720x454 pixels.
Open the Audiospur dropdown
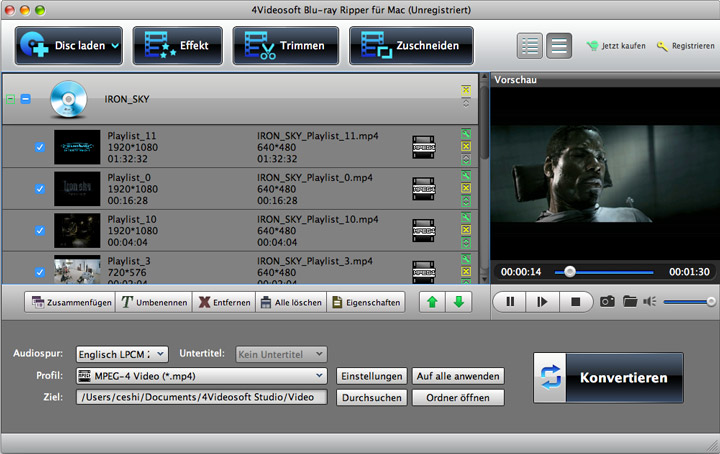click(122, 354)
